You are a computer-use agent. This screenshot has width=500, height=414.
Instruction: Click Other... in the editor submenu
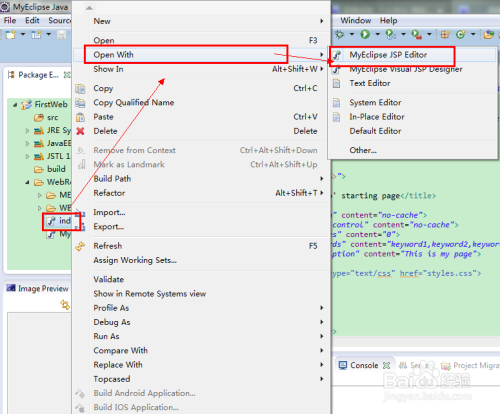pyautogui.click(x=363, y=150)
